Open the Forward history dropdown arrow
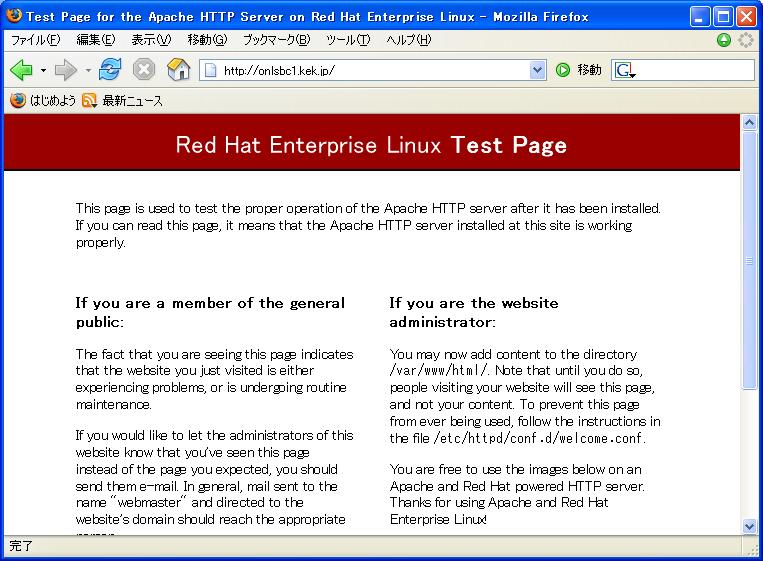 click(x=88, y=71)
